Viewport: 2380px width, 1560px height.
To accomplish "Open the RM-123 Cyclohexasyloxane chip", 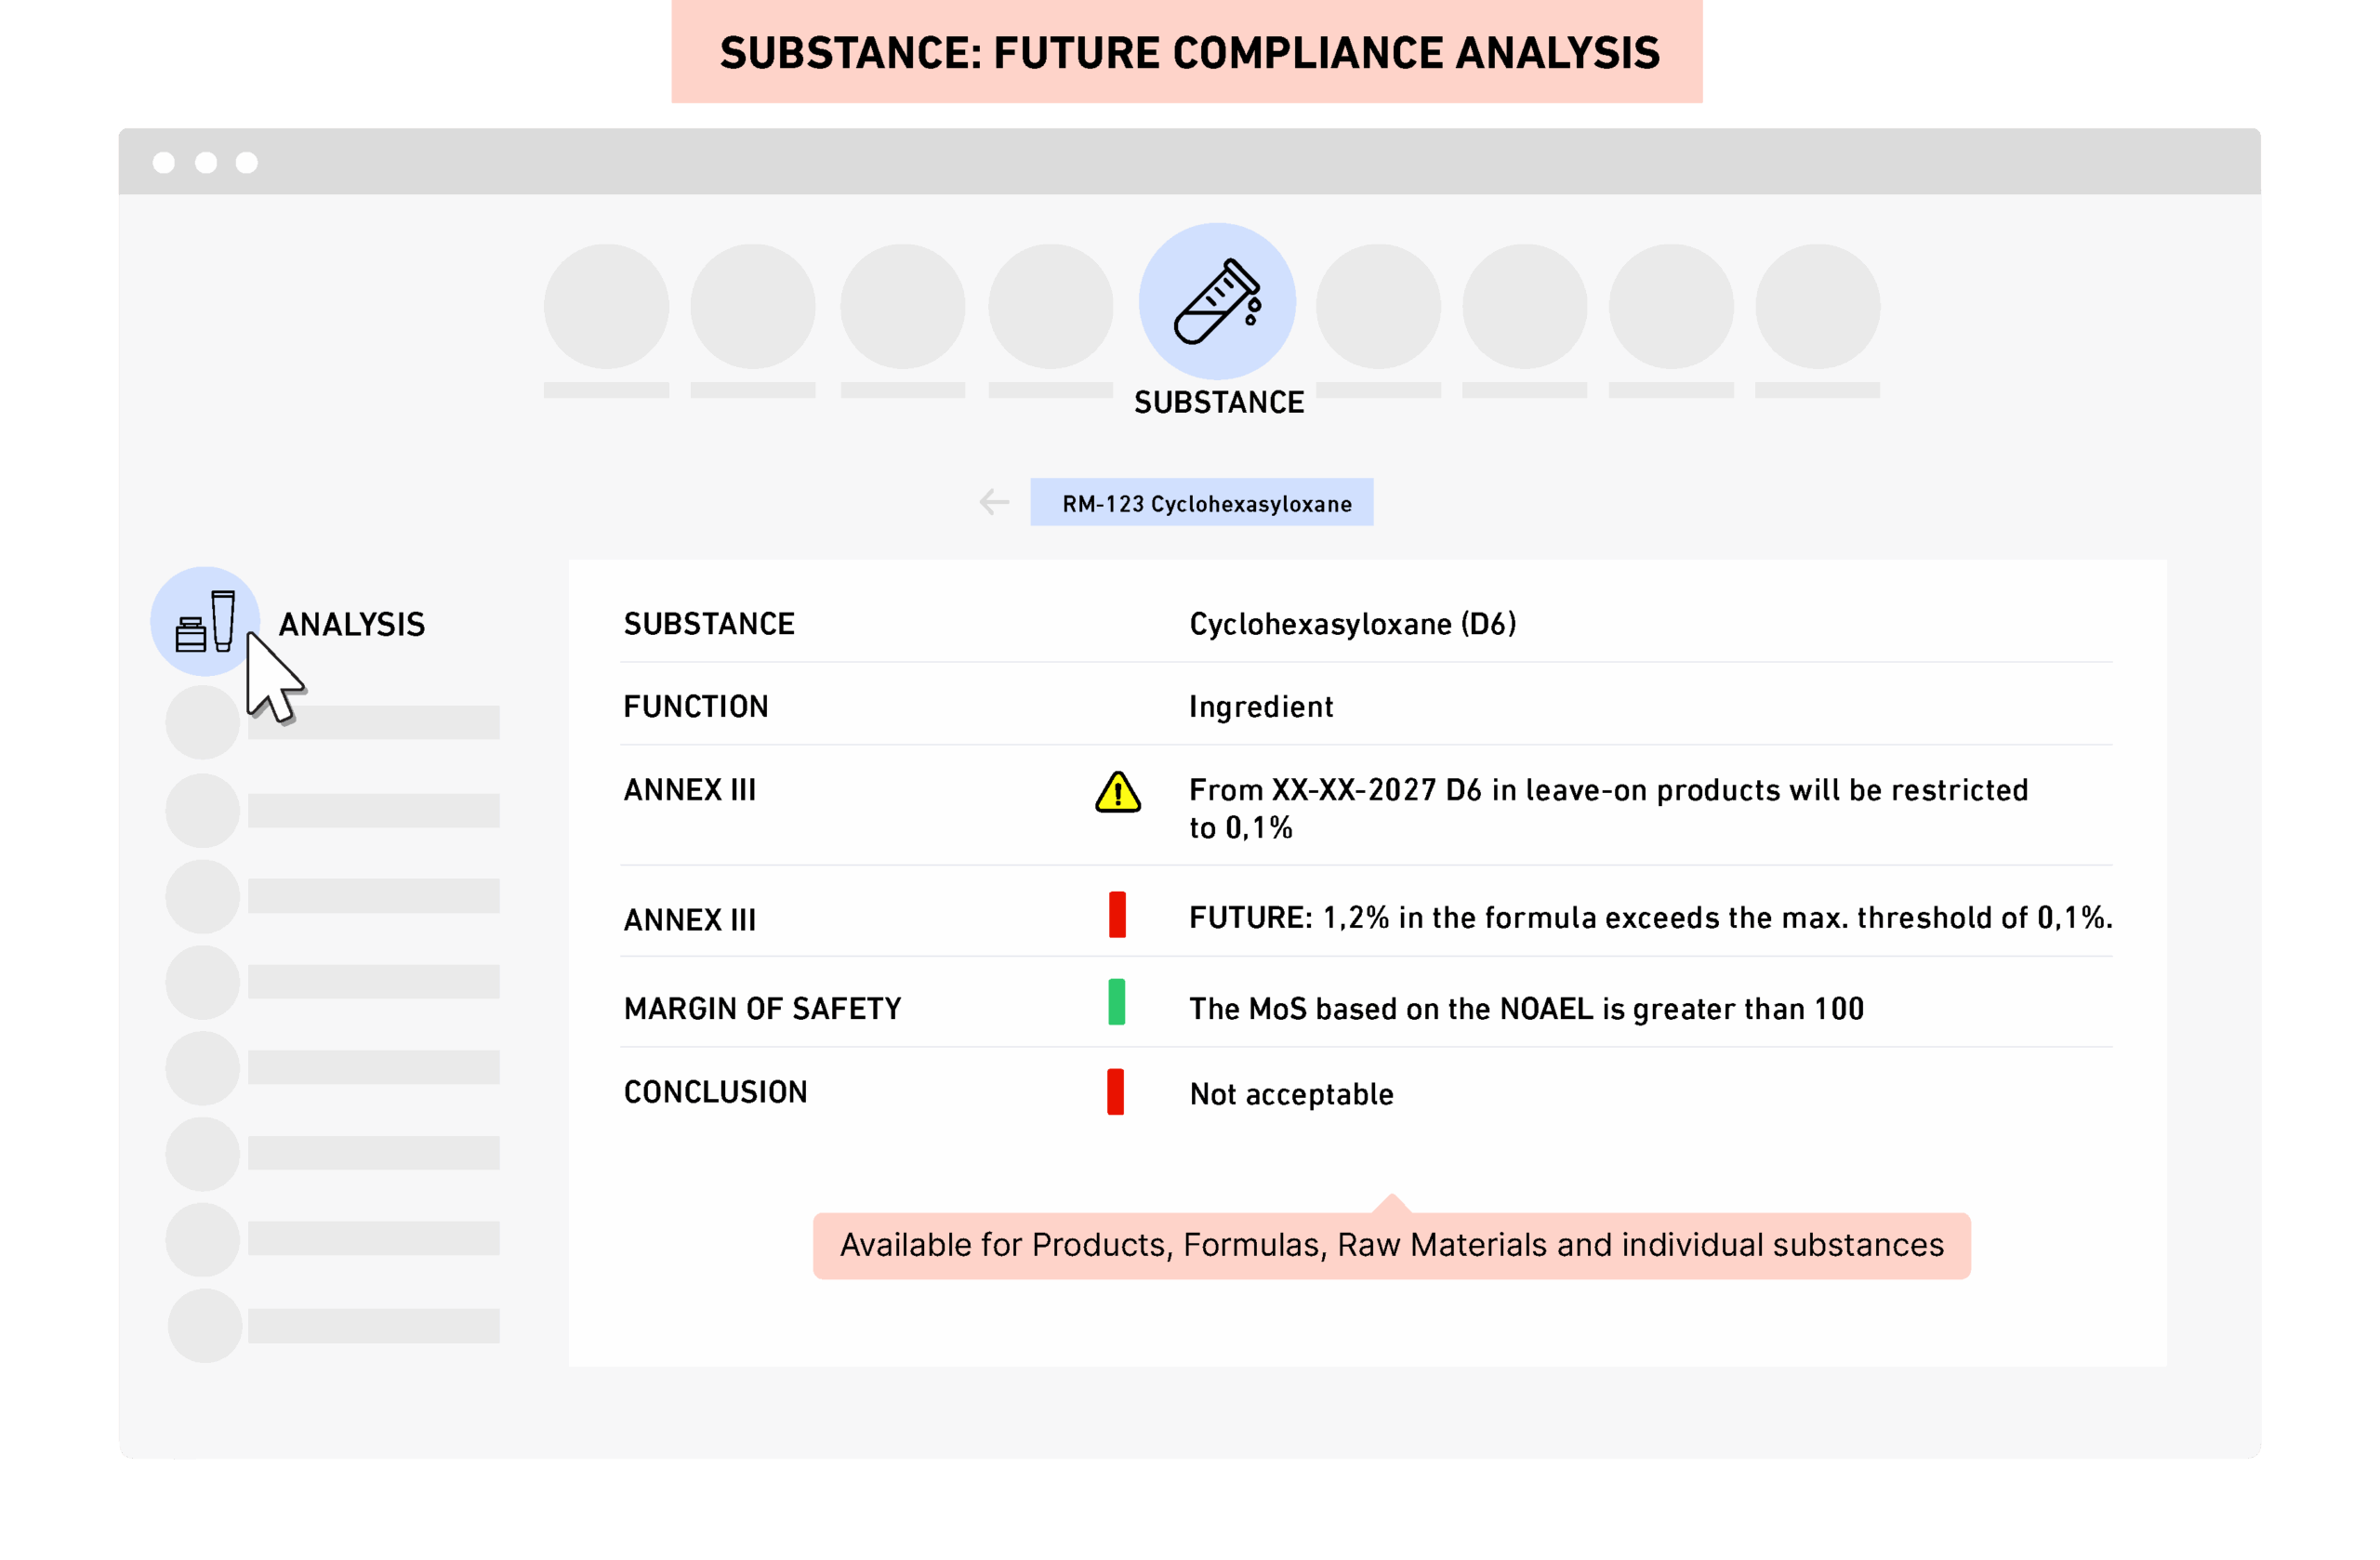I will pyautogui.click(x=1200, y=501).
